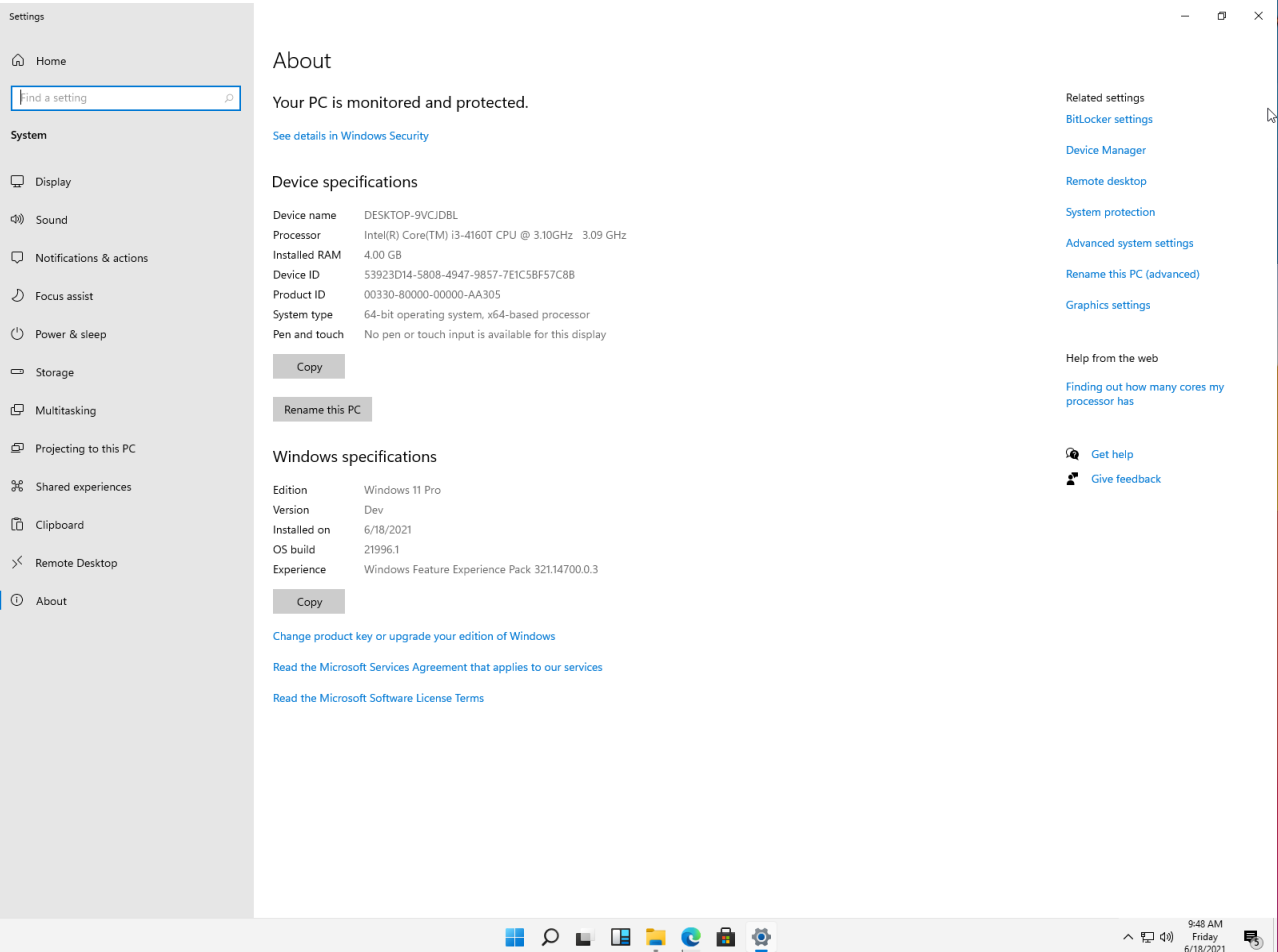
Task: Open Device Manager link
Action: (x=1106, y=150)
